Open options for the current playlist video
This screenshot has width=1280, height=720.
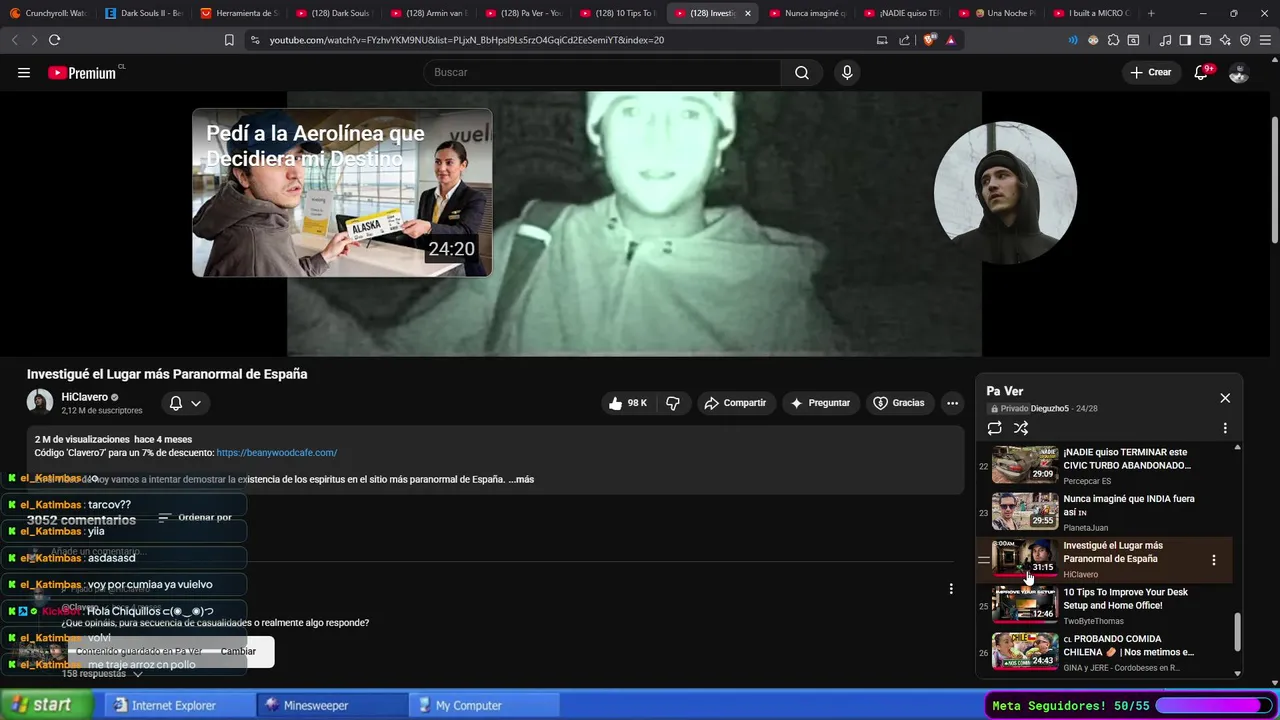pos(1214,560)
